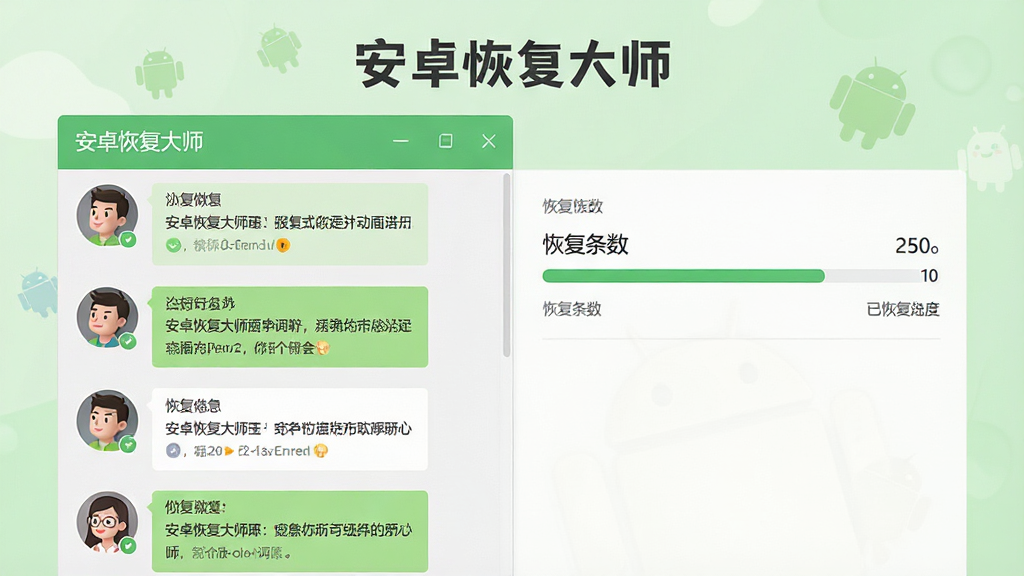Maximize the 安卓恢复大师 window

pos(445,141)
